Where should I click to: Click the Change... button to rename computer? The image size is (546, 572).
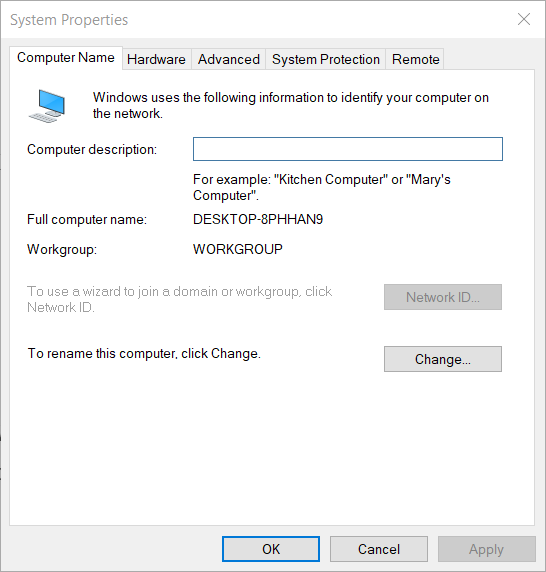point(443,359)
